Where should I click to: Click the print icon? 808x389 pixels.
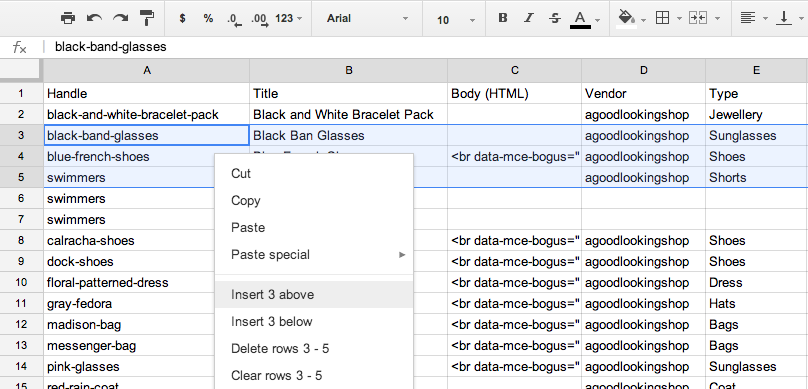click(x=68, y=19)
